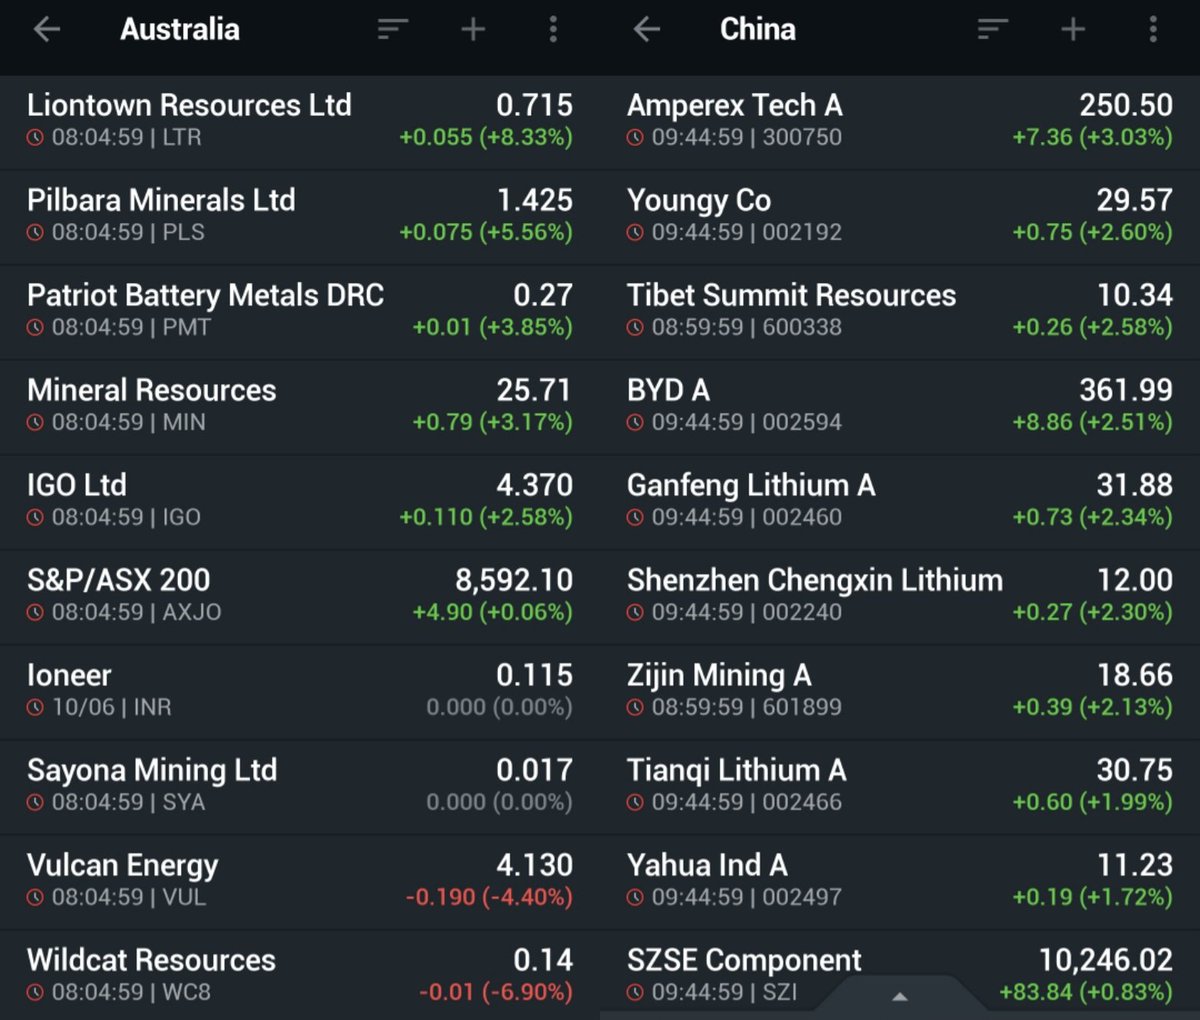This screenshot has width=1200, height=1020.
Task: Tap BYD A price 361.99
Action: pyautogui.click(x=1126, y=390)
